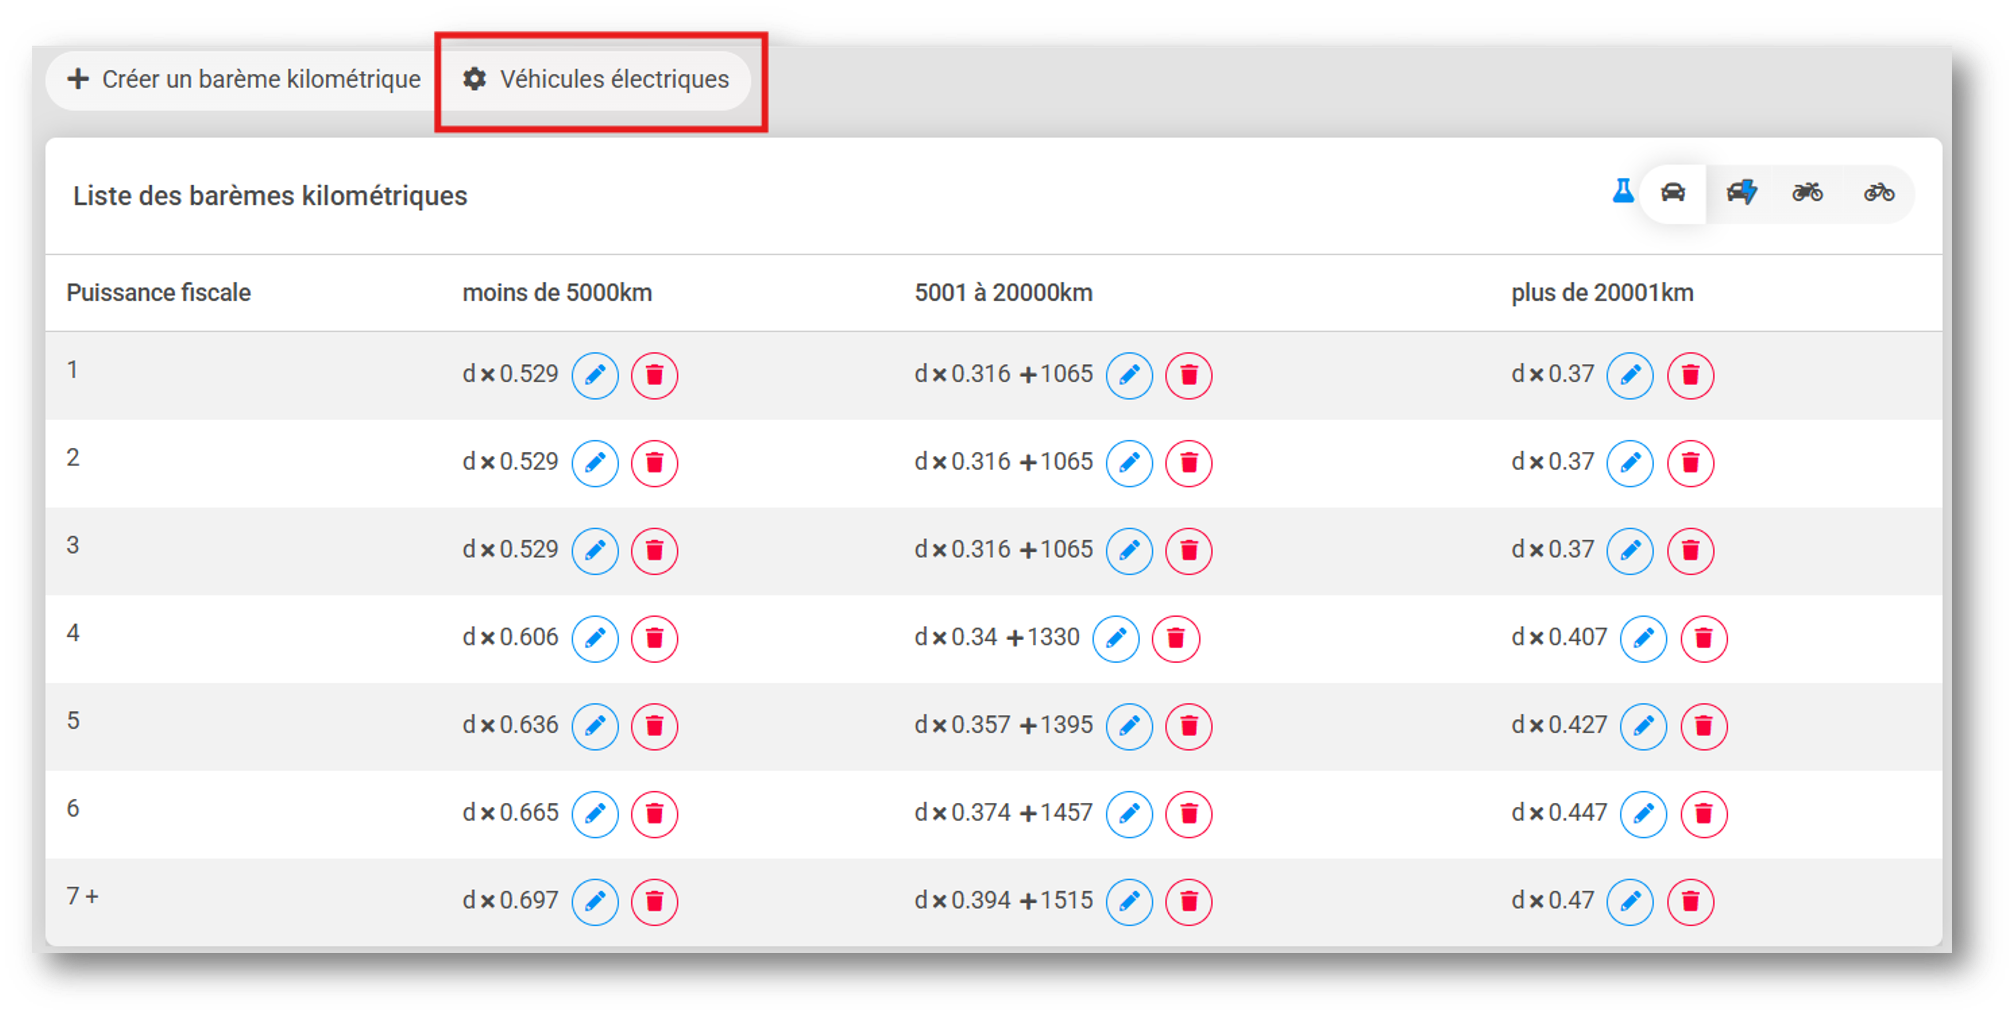Edit the d×0.407 formula
Screen dimensions: 2014x1016
(1643, 638)
